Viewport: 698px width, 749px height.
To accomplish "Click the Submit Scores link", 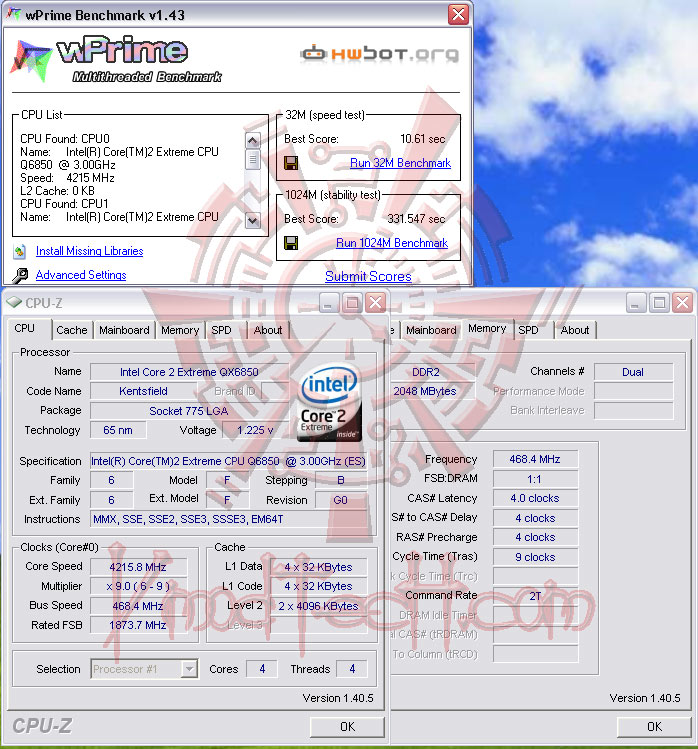I will pos(368,276).
